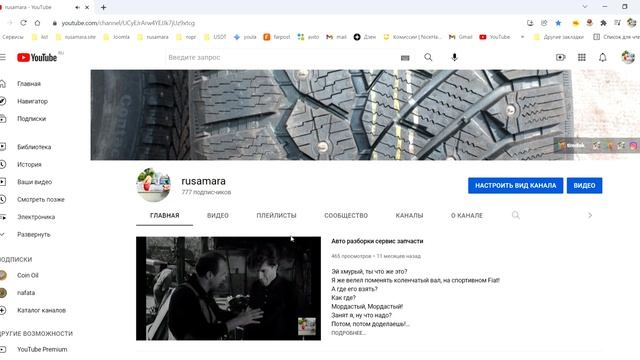
Task: Reload the page in the browser
Action: point(23,23)
